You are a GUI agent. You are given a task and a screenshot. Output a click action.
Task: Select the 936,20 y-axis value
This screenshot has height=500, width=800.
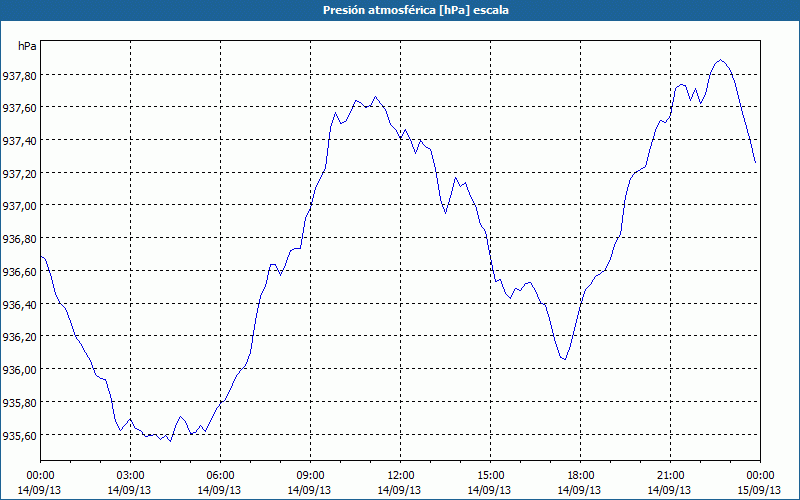[x=19, y=337]
